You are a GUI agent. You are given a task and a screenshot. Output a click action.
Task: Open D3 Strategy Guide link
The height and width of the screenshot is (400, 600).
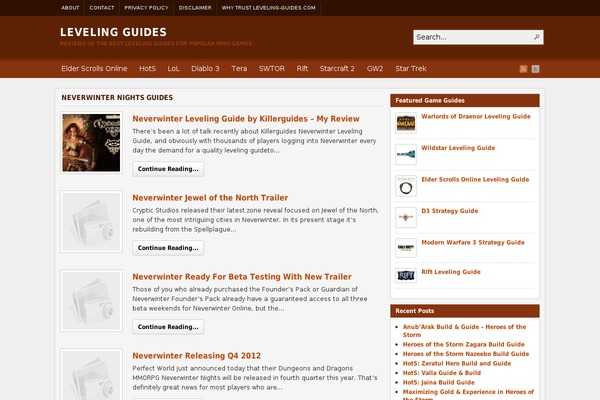click(450, 211)
